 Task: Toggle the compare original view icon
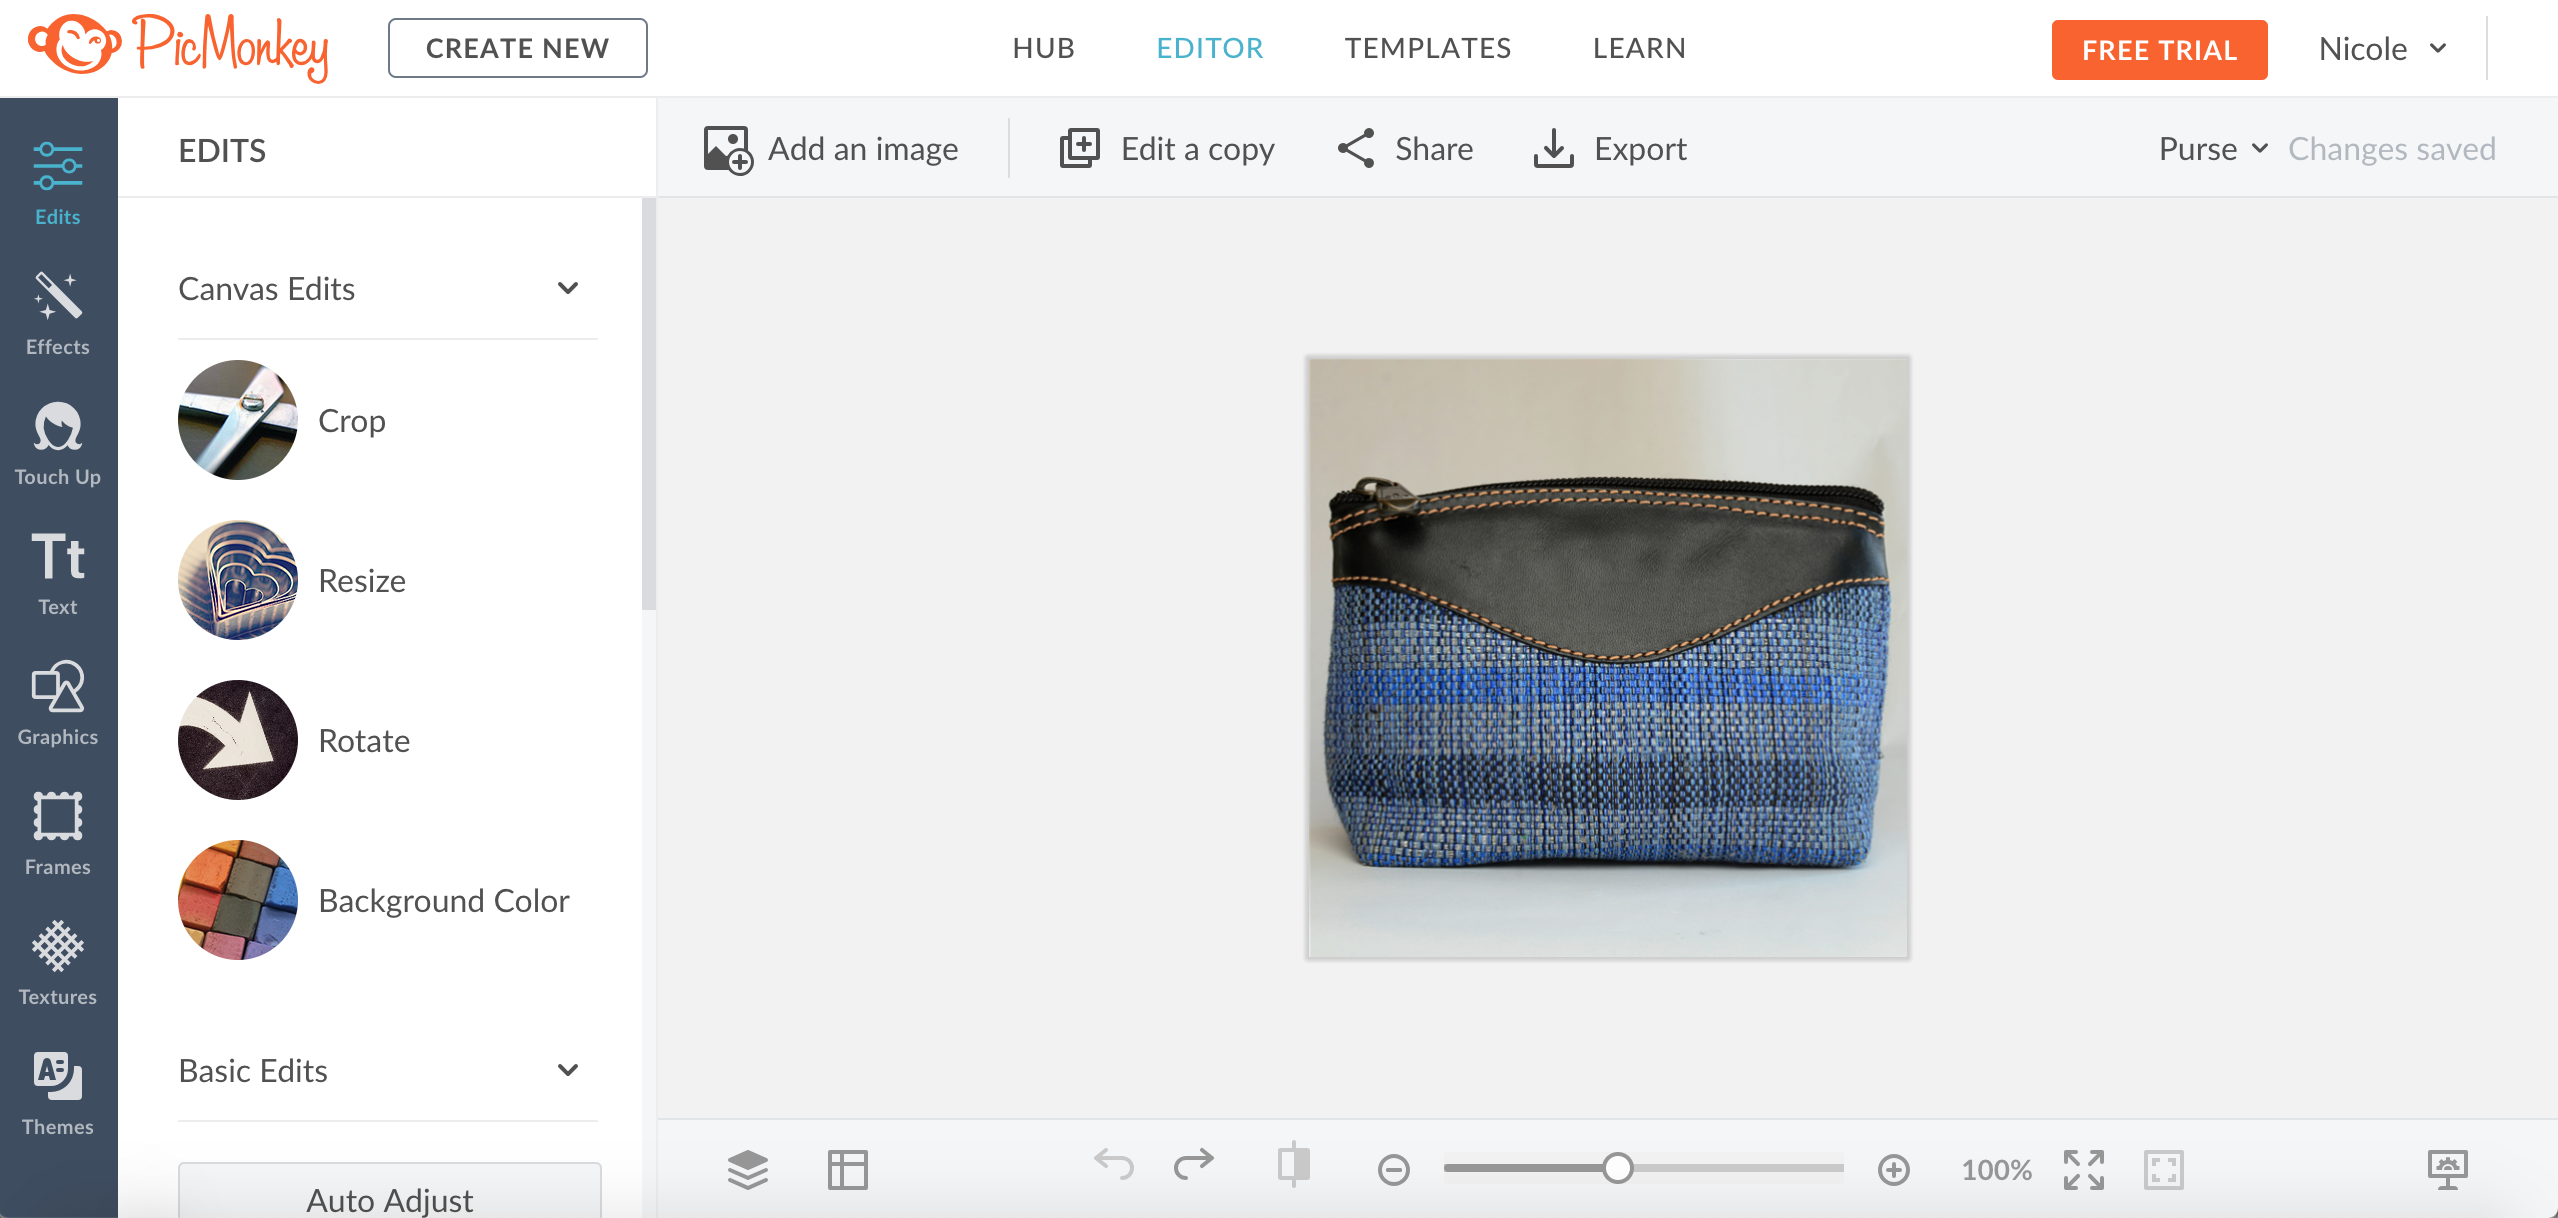pyautogui.click(x=1293, y=1165)
